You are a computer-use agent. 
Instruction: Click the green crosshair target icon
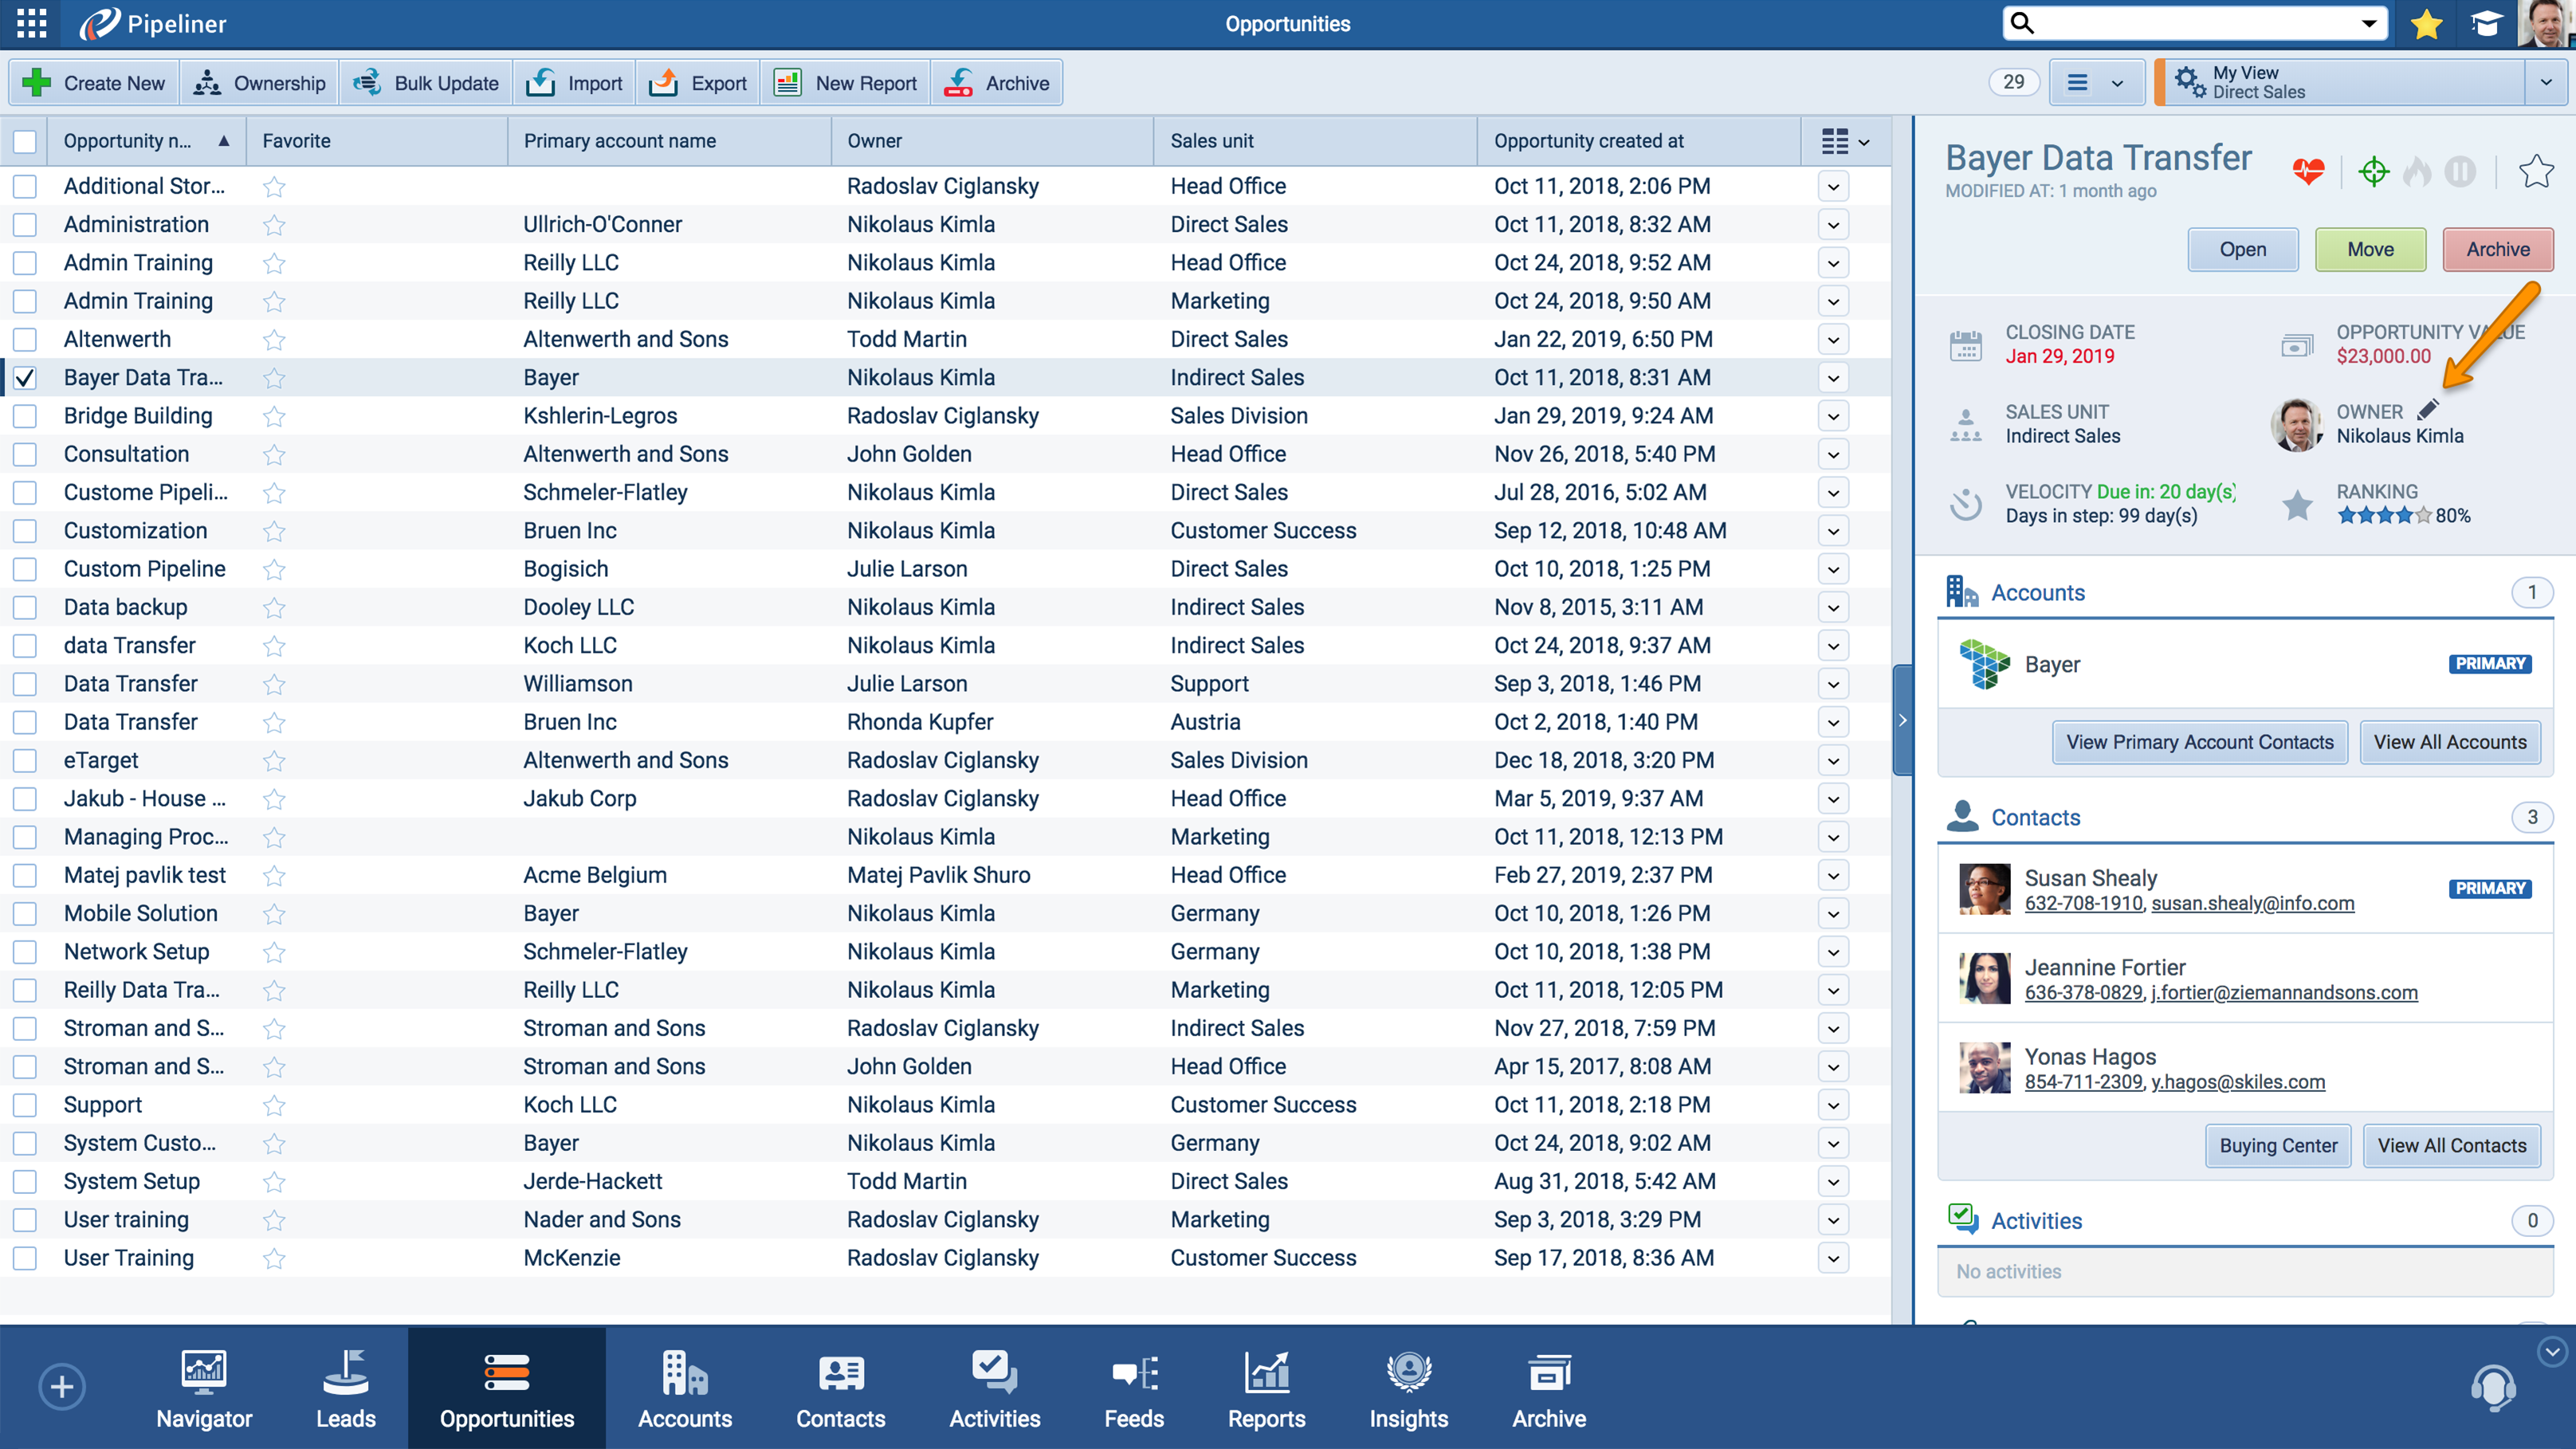click(x=2374, y=171)
